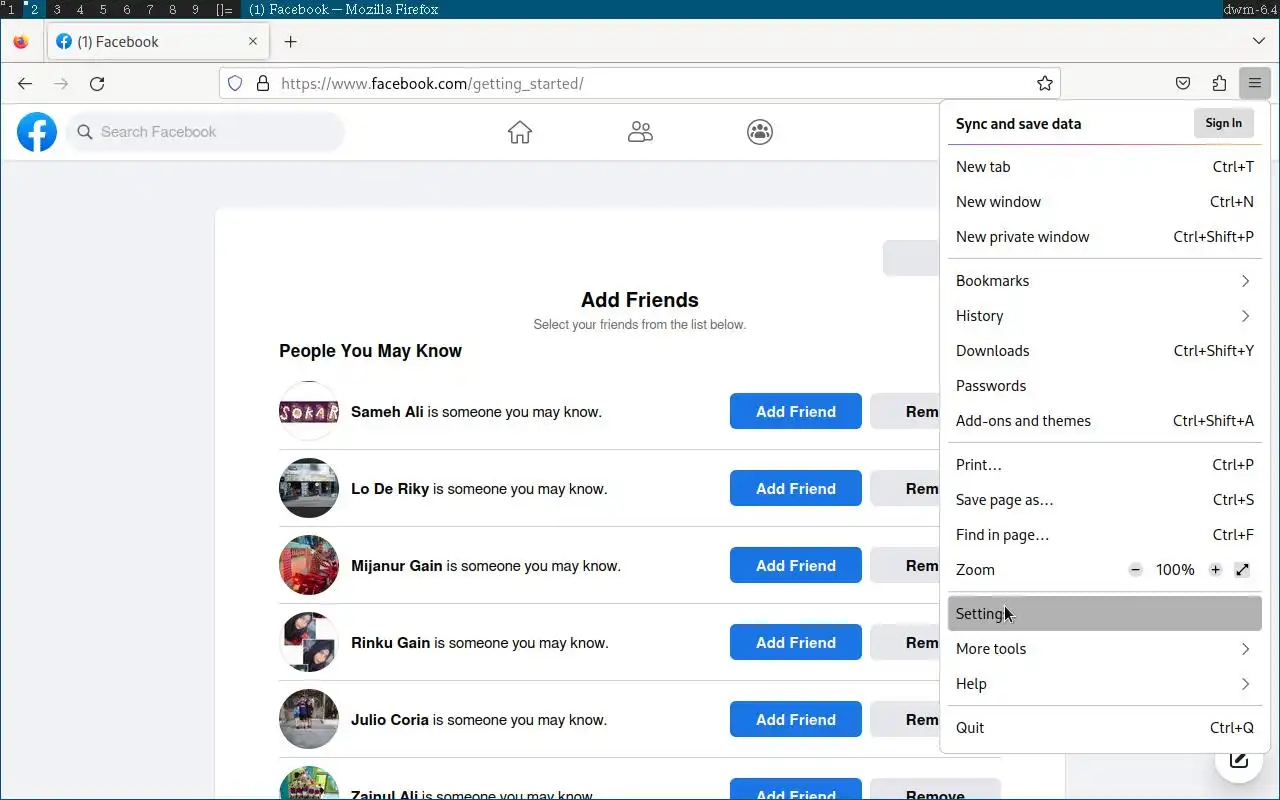Add Rinku Gain as a friend
The width and height of the screenshot is (1280, 800).
796,642
